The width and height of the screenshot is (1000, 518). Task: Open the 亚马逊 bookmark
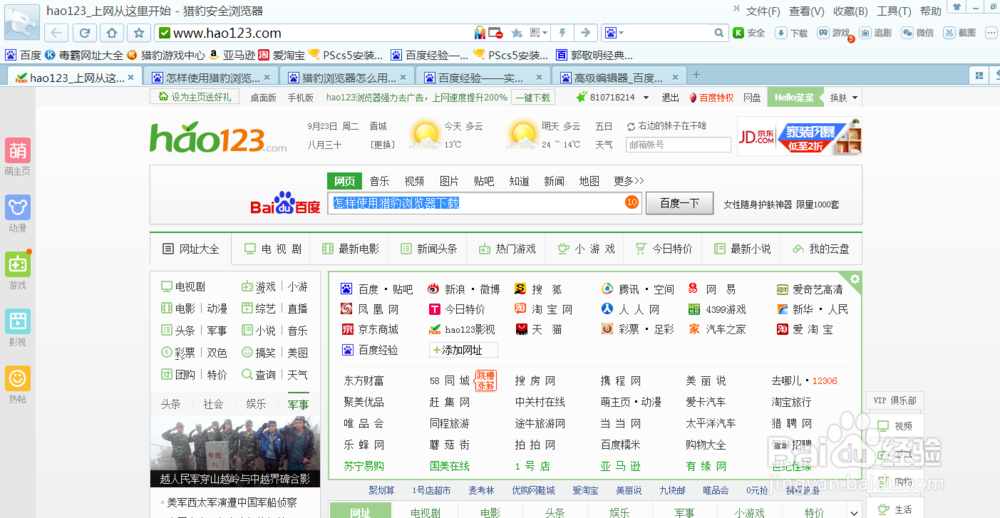[232, 55]
